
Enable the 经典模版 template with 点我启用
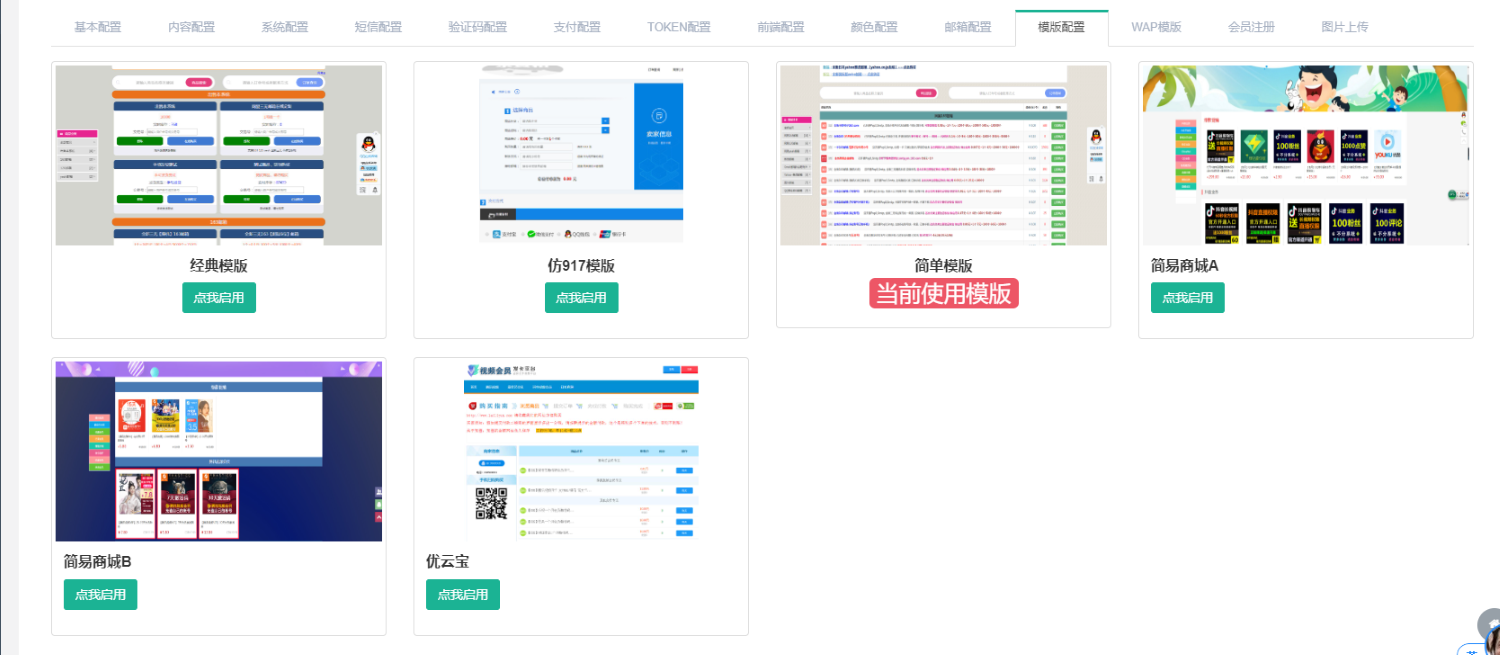point(219,297)
